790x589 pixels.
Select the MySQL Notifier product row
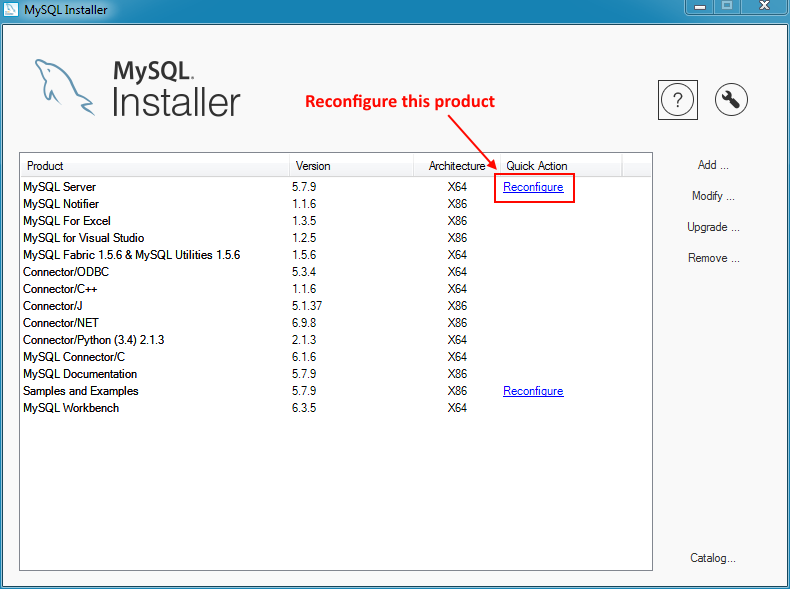[61, 204]
